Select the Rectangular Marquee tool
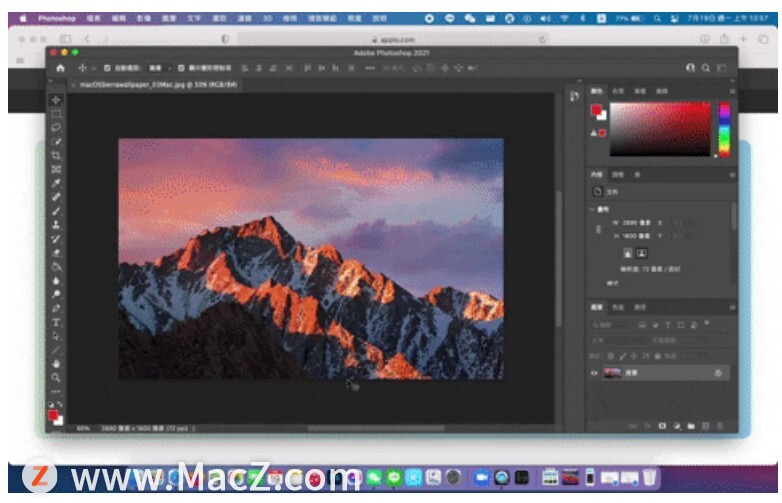The height and width of the screenshot is (503, 782). (56, 114)
